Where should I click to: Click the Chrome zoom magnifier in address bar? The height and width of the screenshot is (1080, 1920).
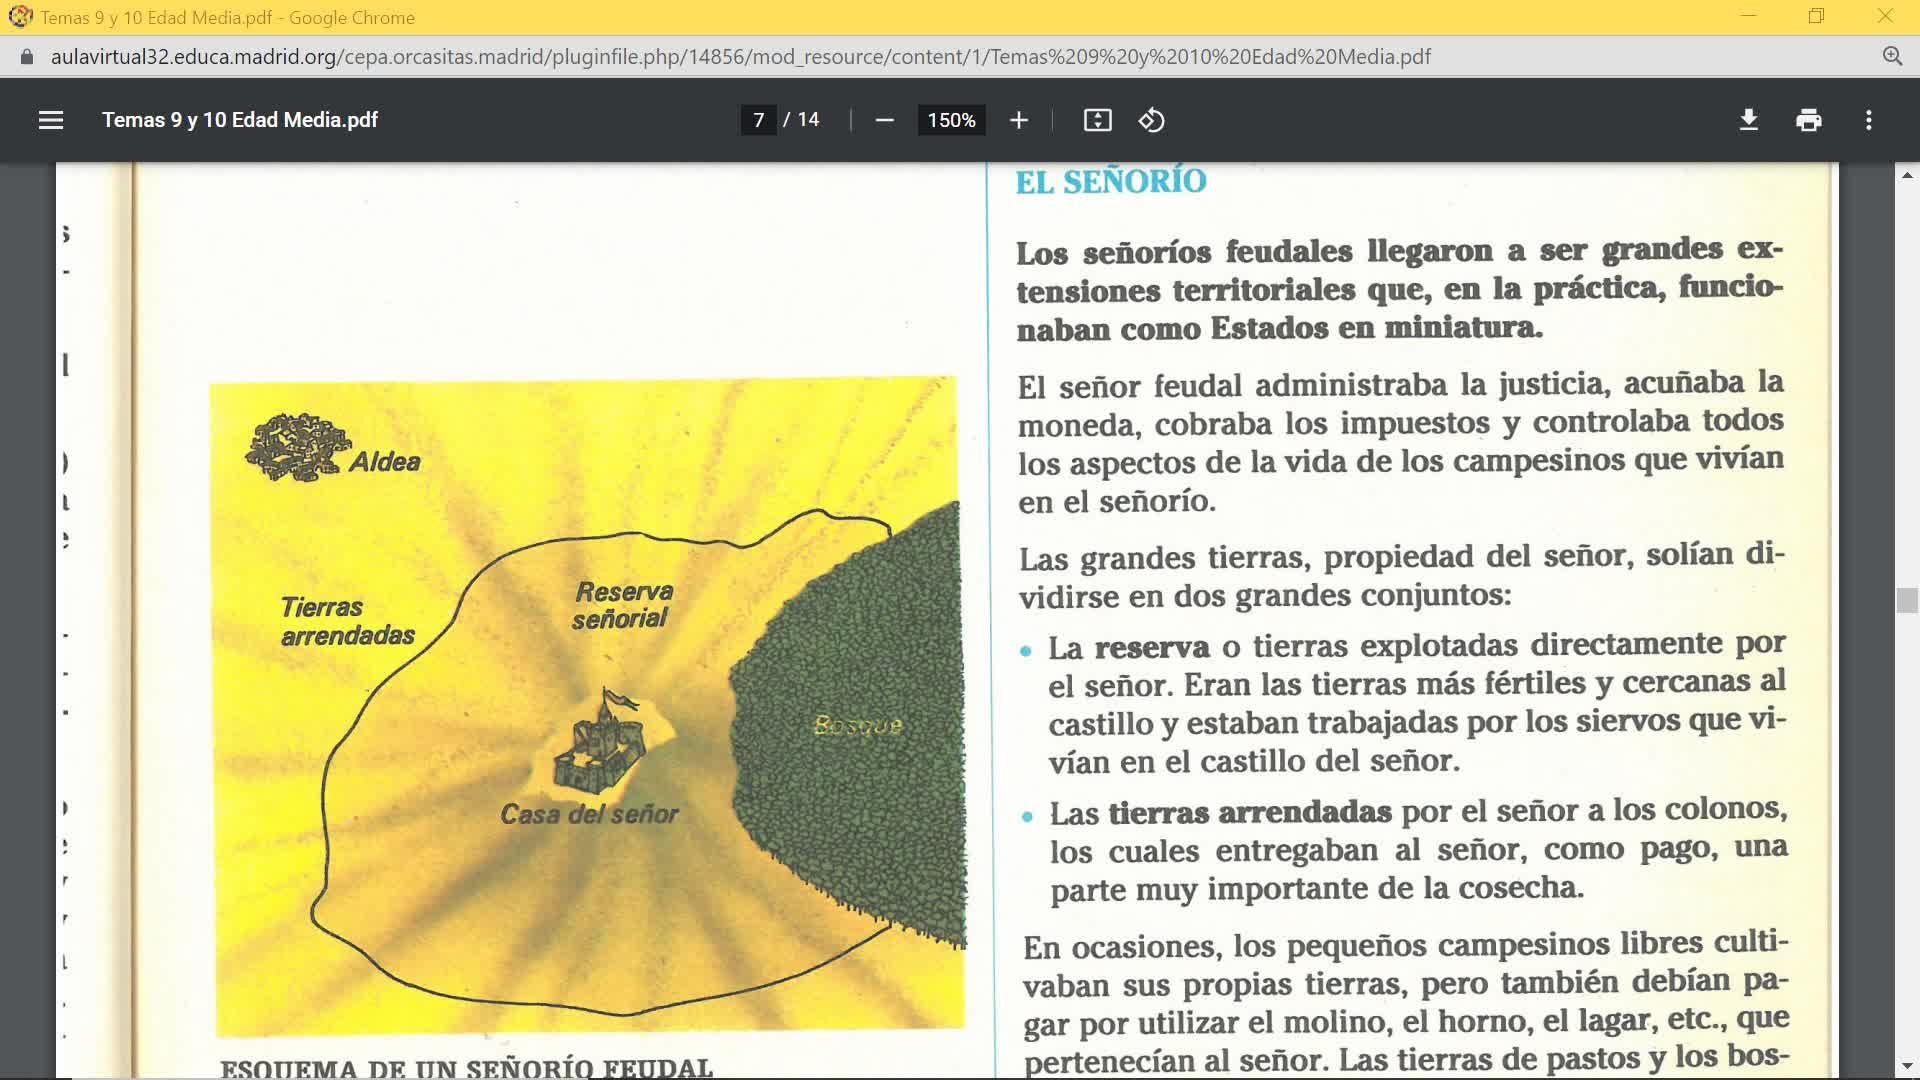coord(1892,57)
